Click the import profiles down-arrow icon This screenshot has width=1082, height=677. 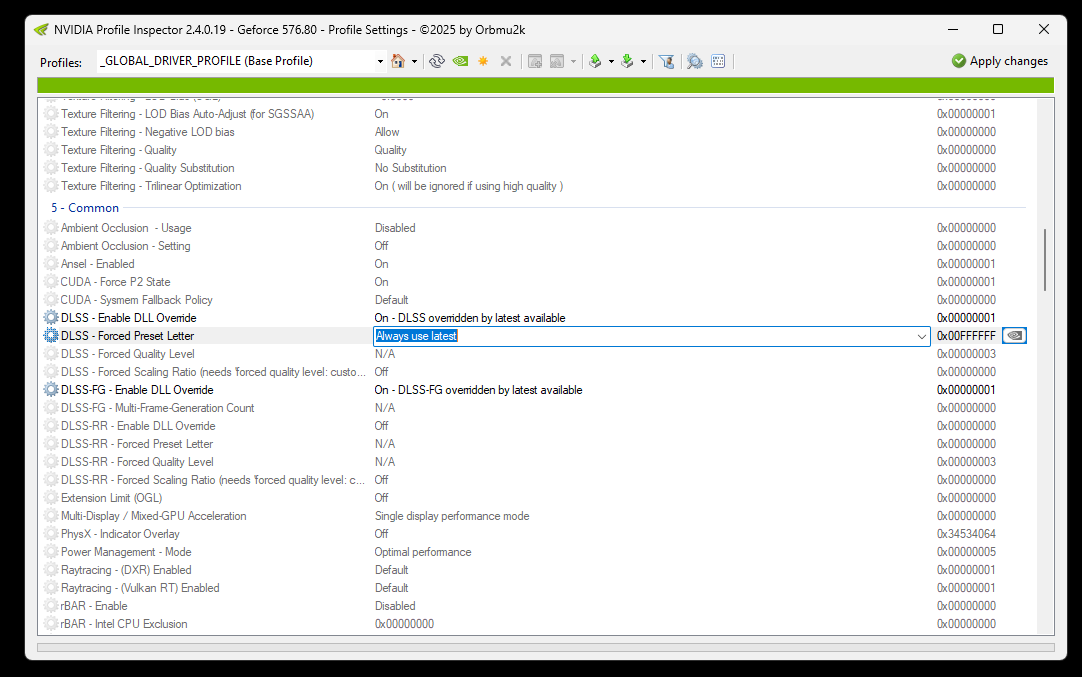click(627, 61)
